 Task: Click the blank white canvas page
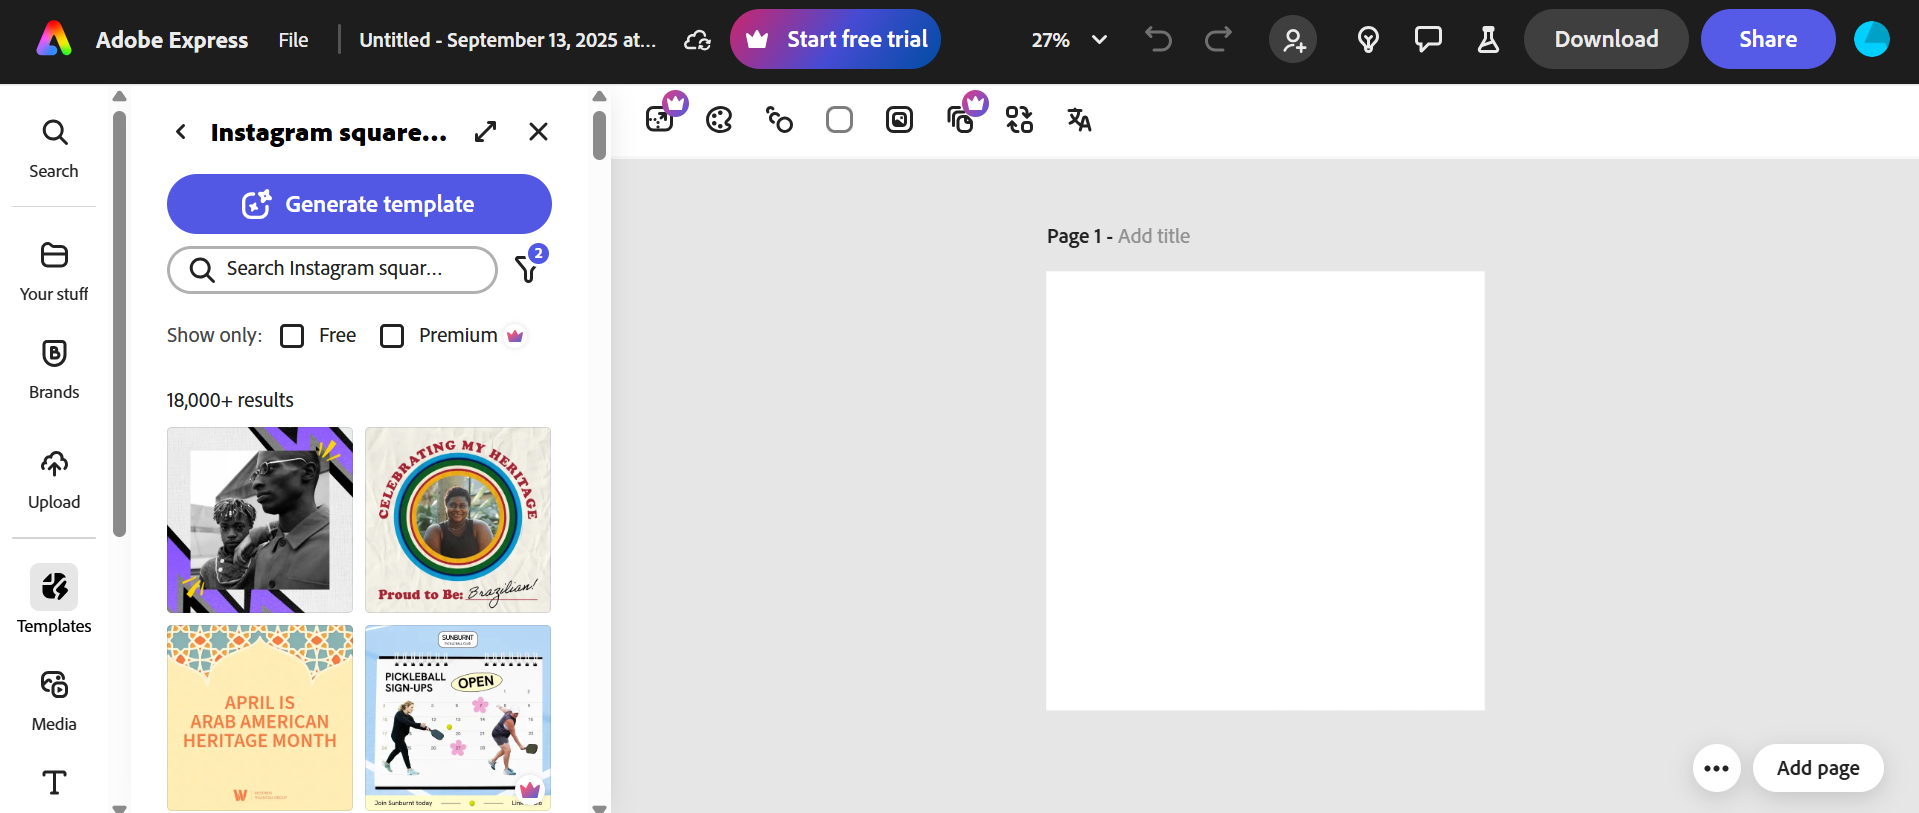point(1265,491)
